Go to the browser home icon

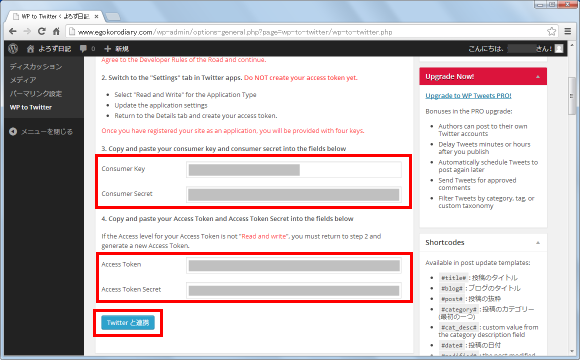tap(56, 31)
